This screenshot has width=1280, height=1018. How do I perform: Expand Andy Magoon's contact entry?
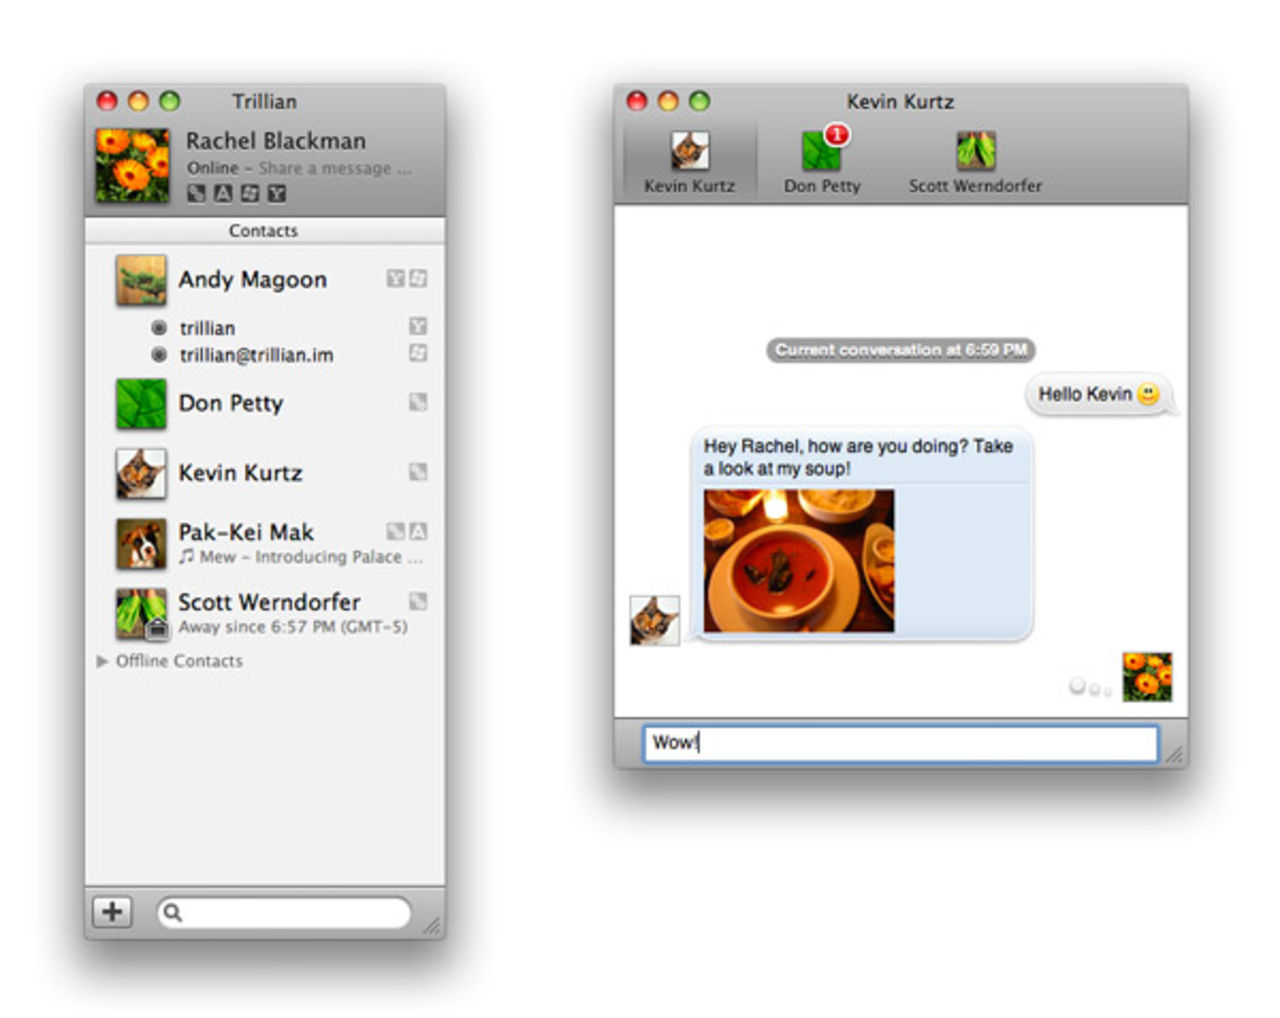coord(253,279)
